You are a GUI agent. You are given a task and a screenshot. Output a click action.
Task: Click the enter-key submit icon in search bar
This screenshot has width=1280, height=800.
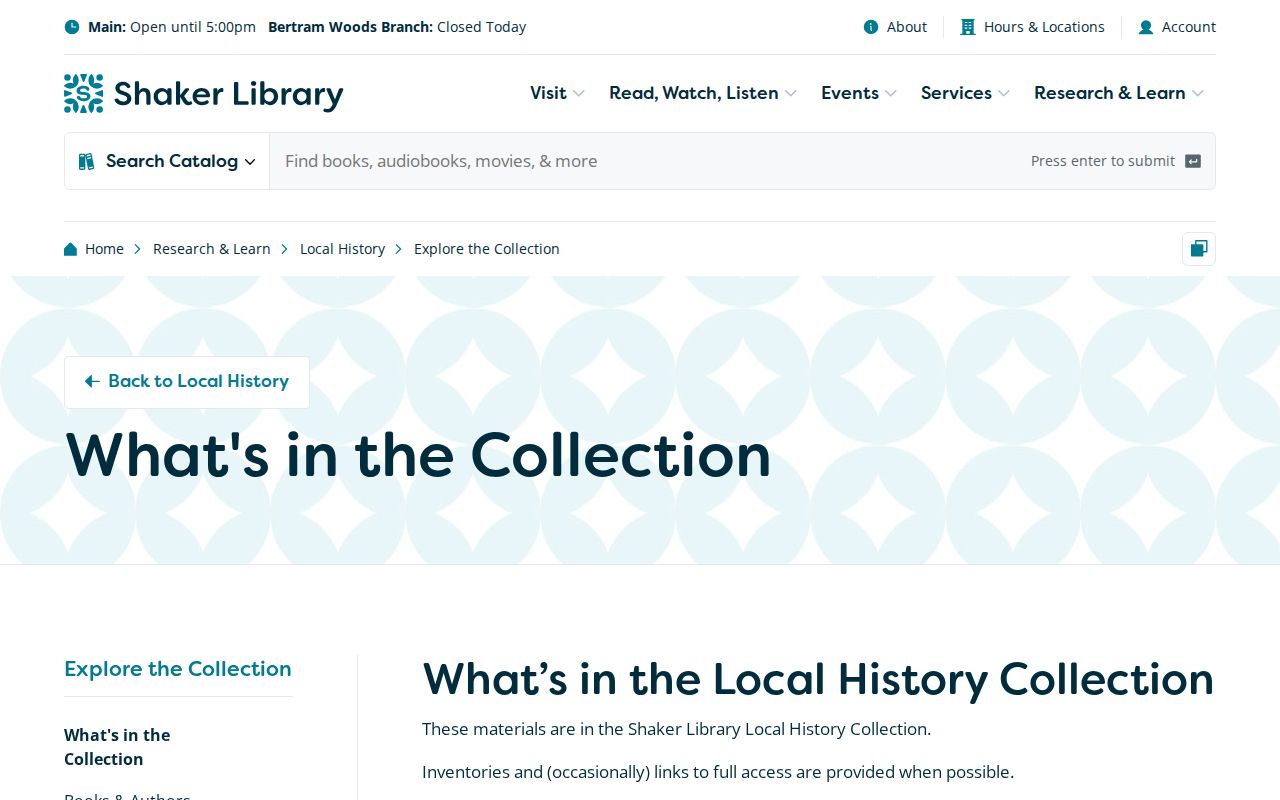click(1193, 161)
